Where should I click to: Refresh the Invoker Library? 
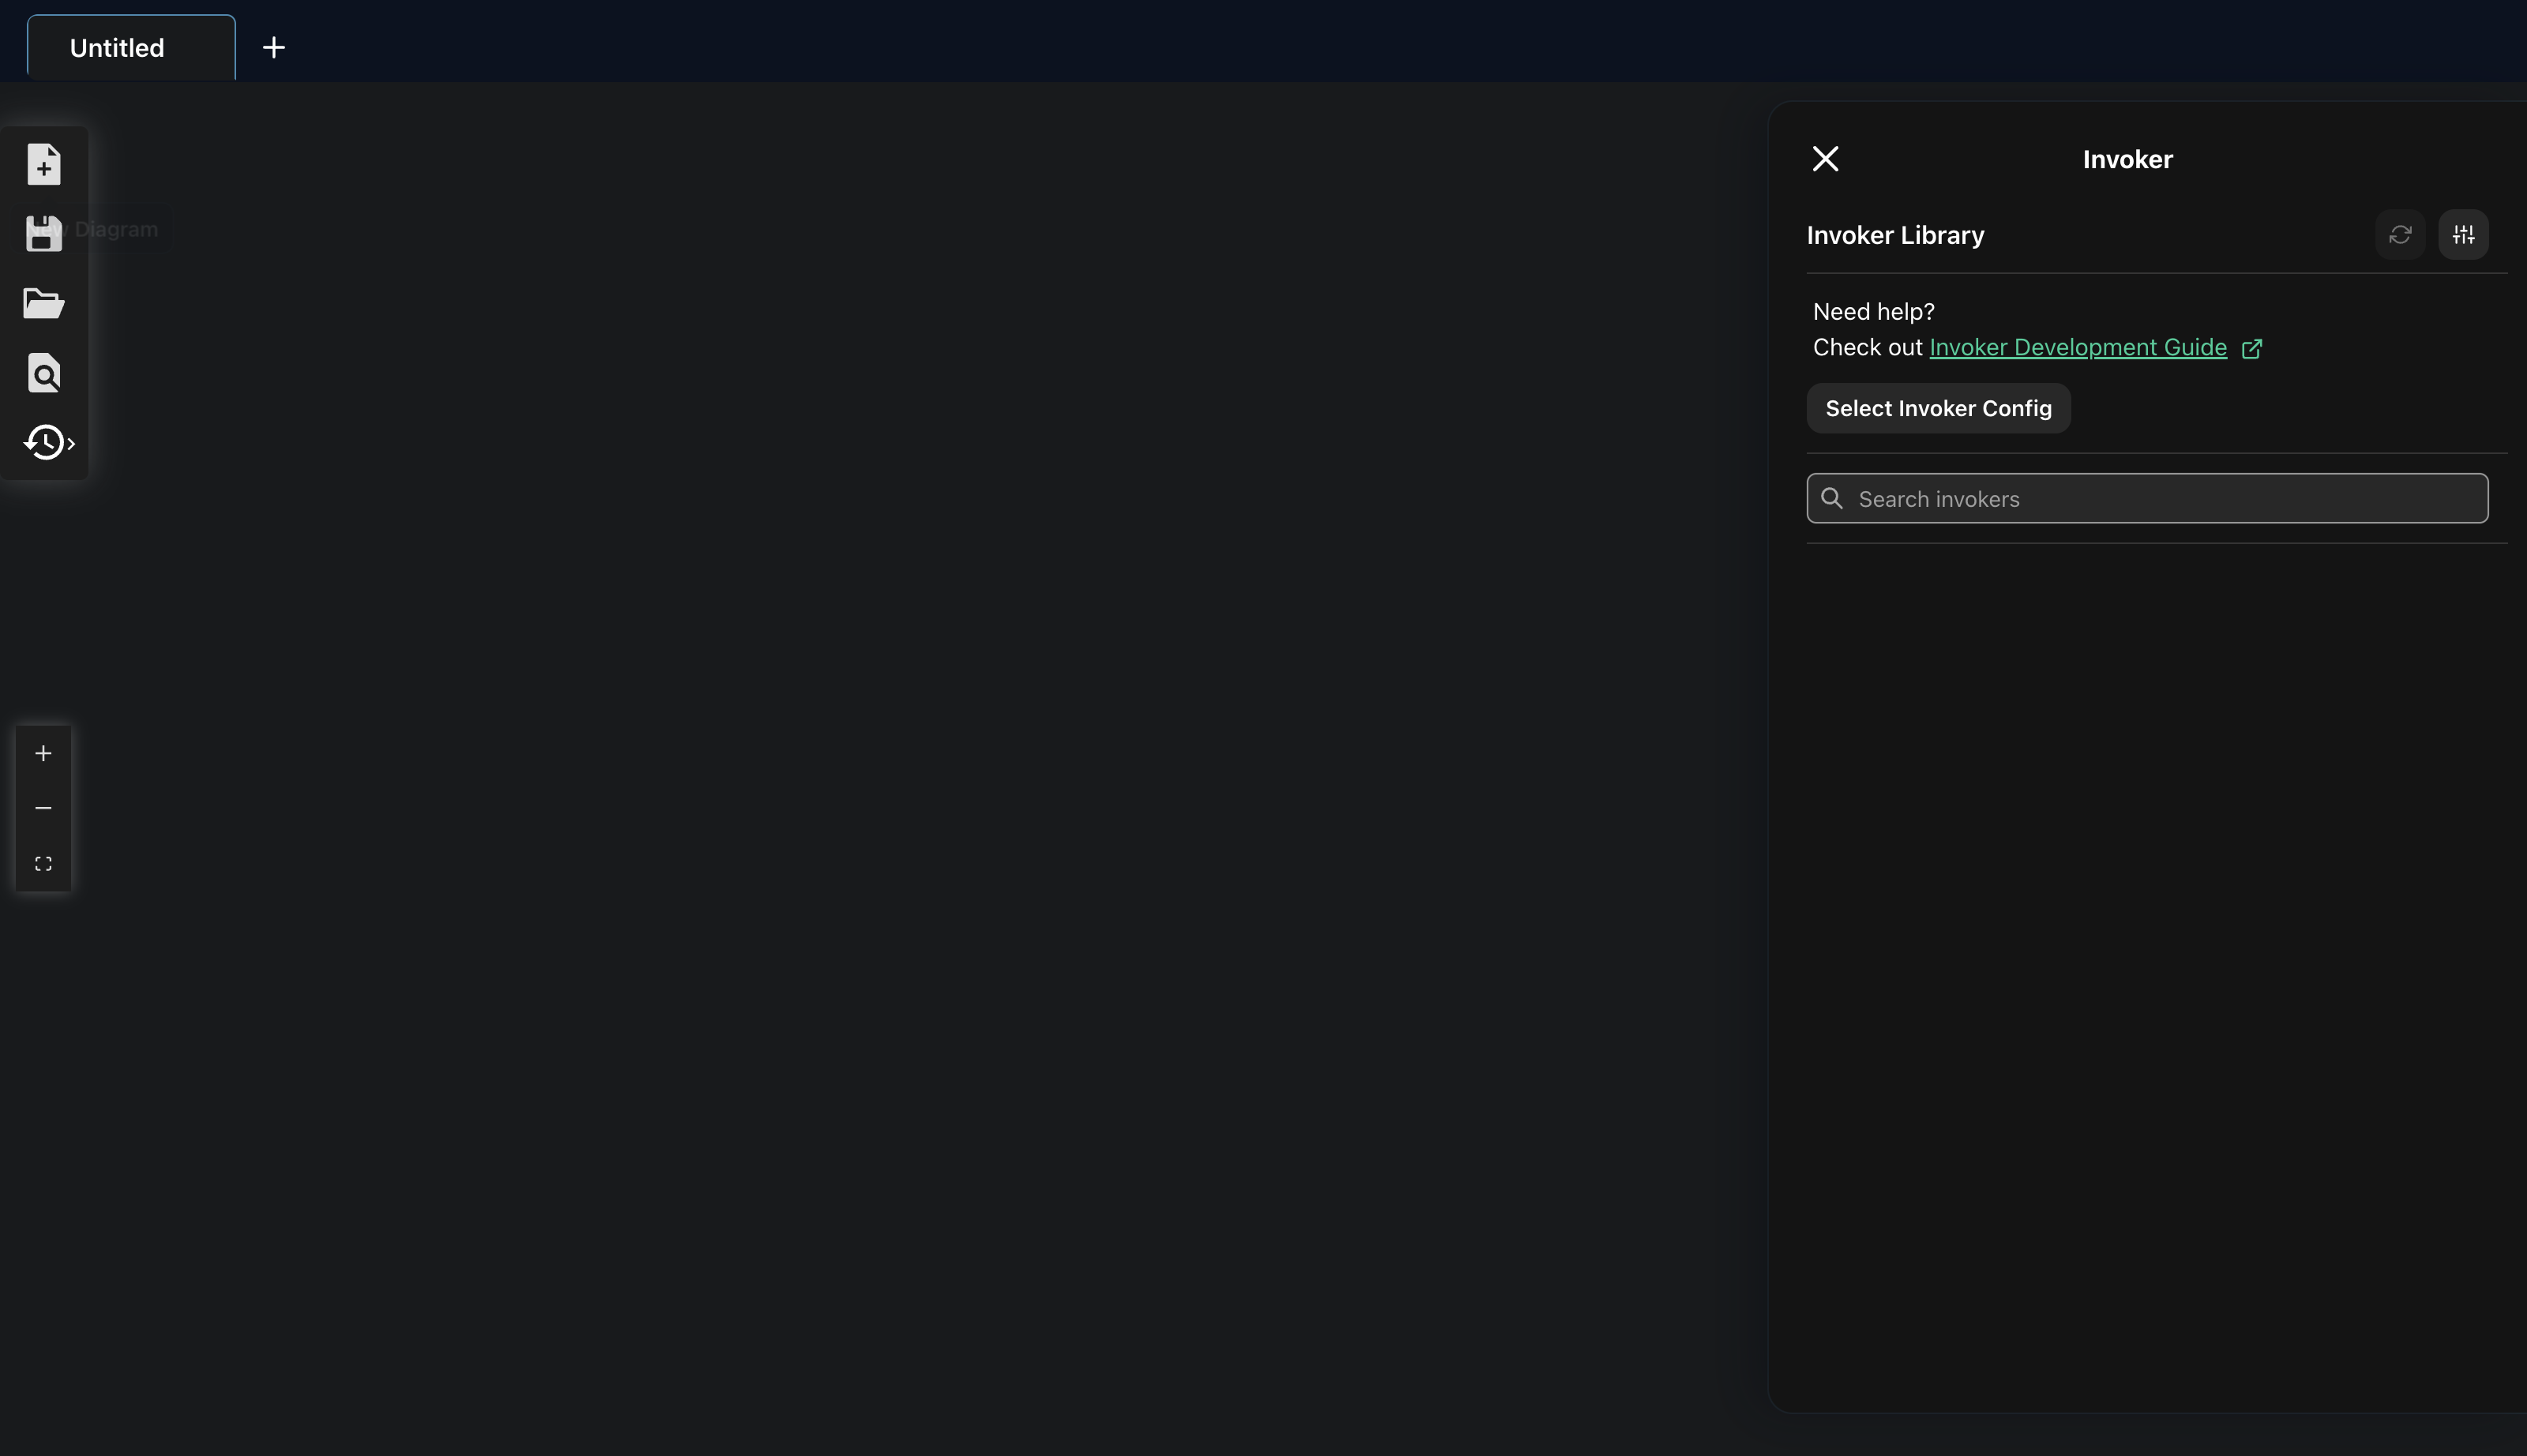[2400, 235]
